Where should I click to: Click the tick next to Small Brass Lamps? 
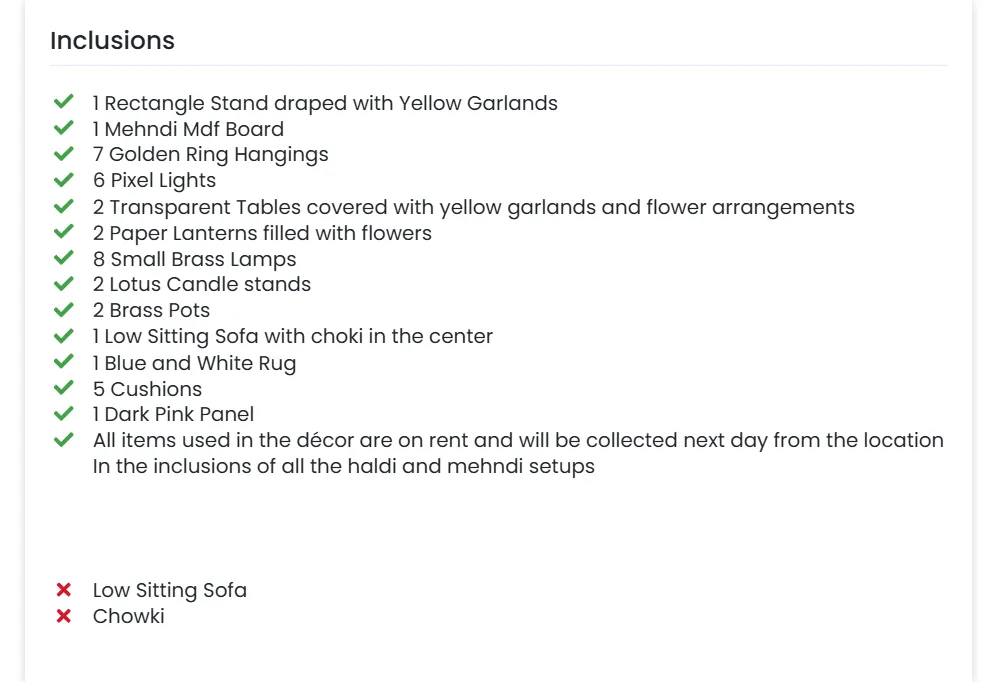[64, 259]
